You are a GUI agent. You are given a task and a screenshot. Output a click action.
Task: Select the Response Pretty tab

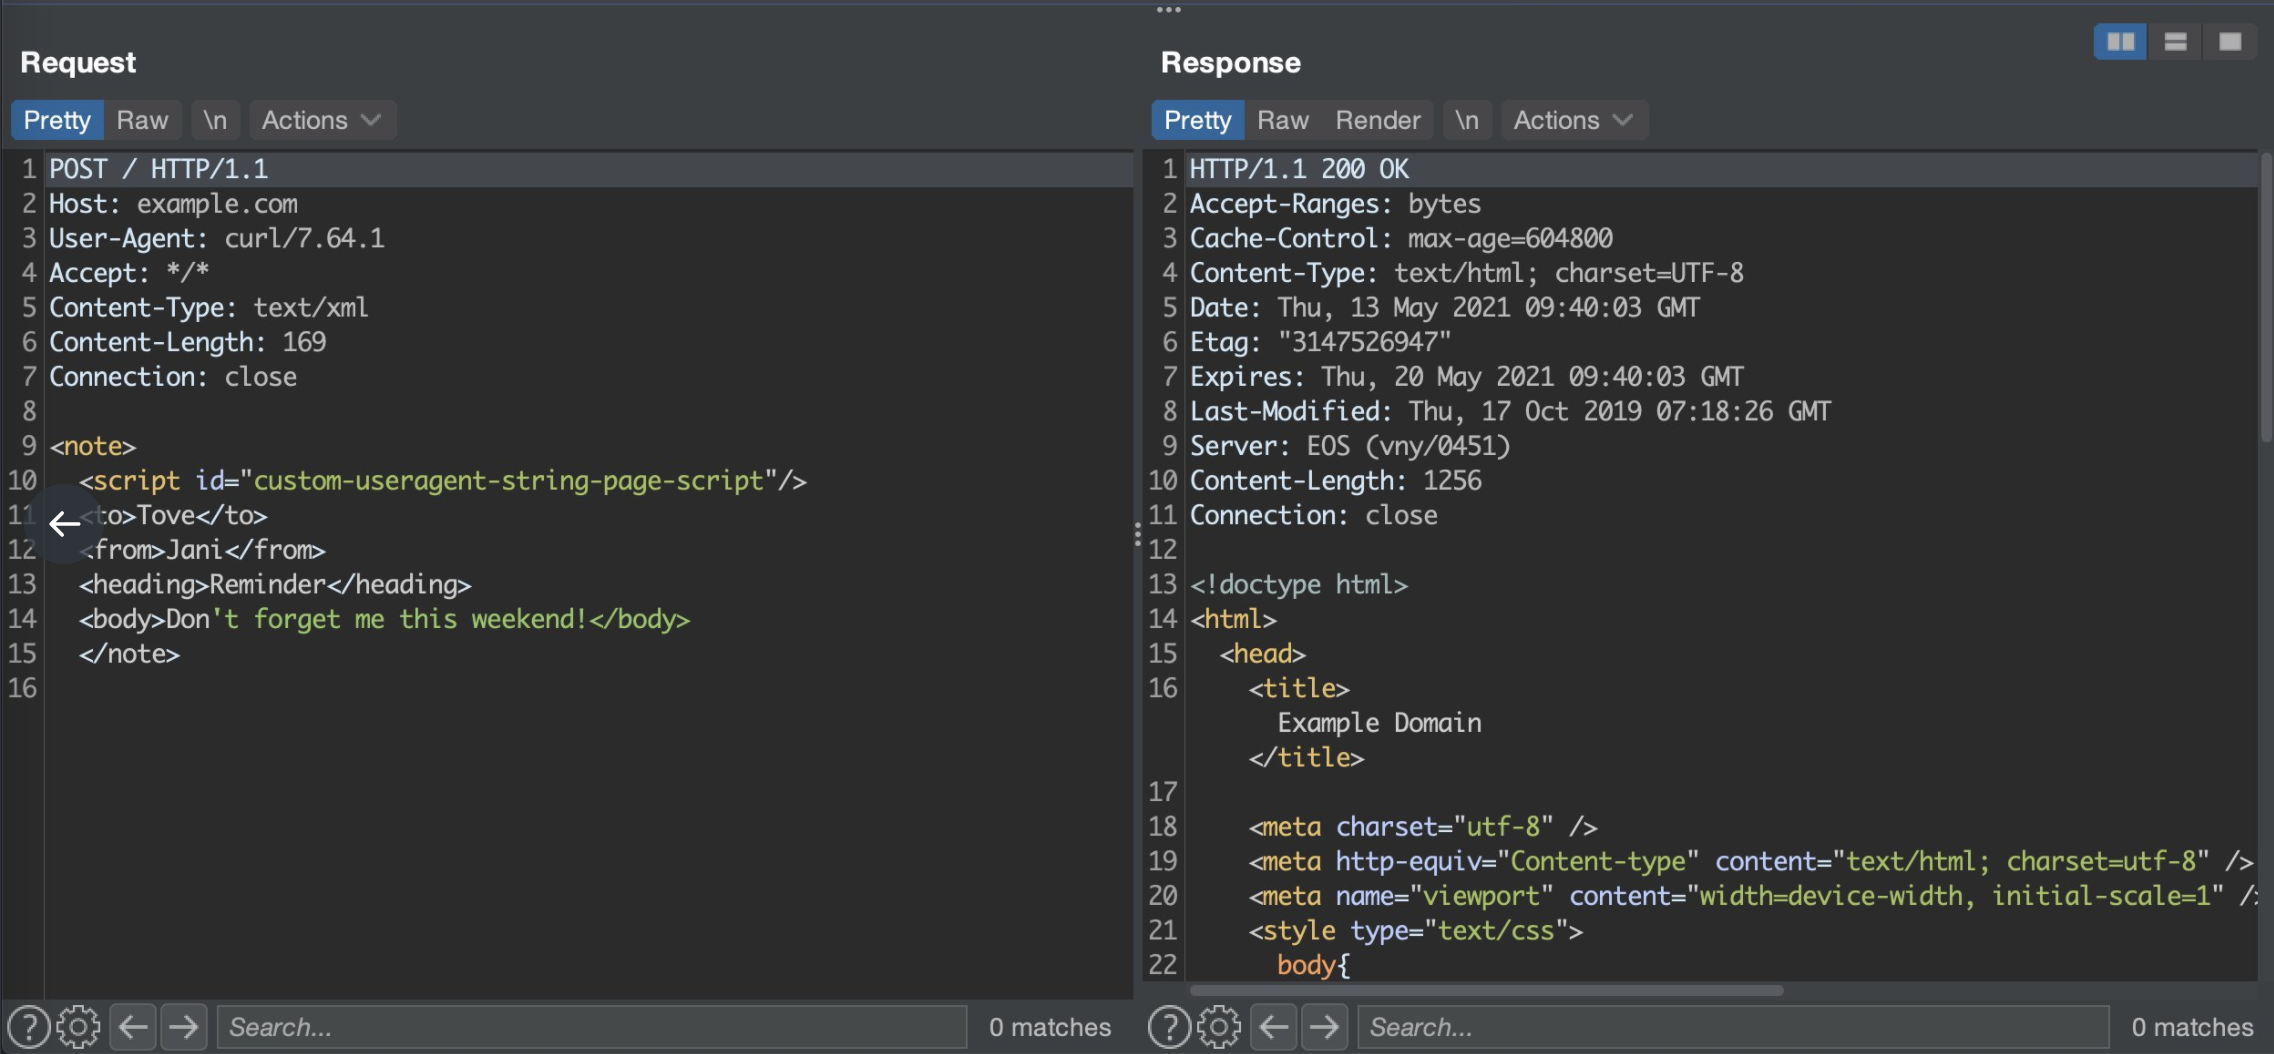click(1197, 120)
